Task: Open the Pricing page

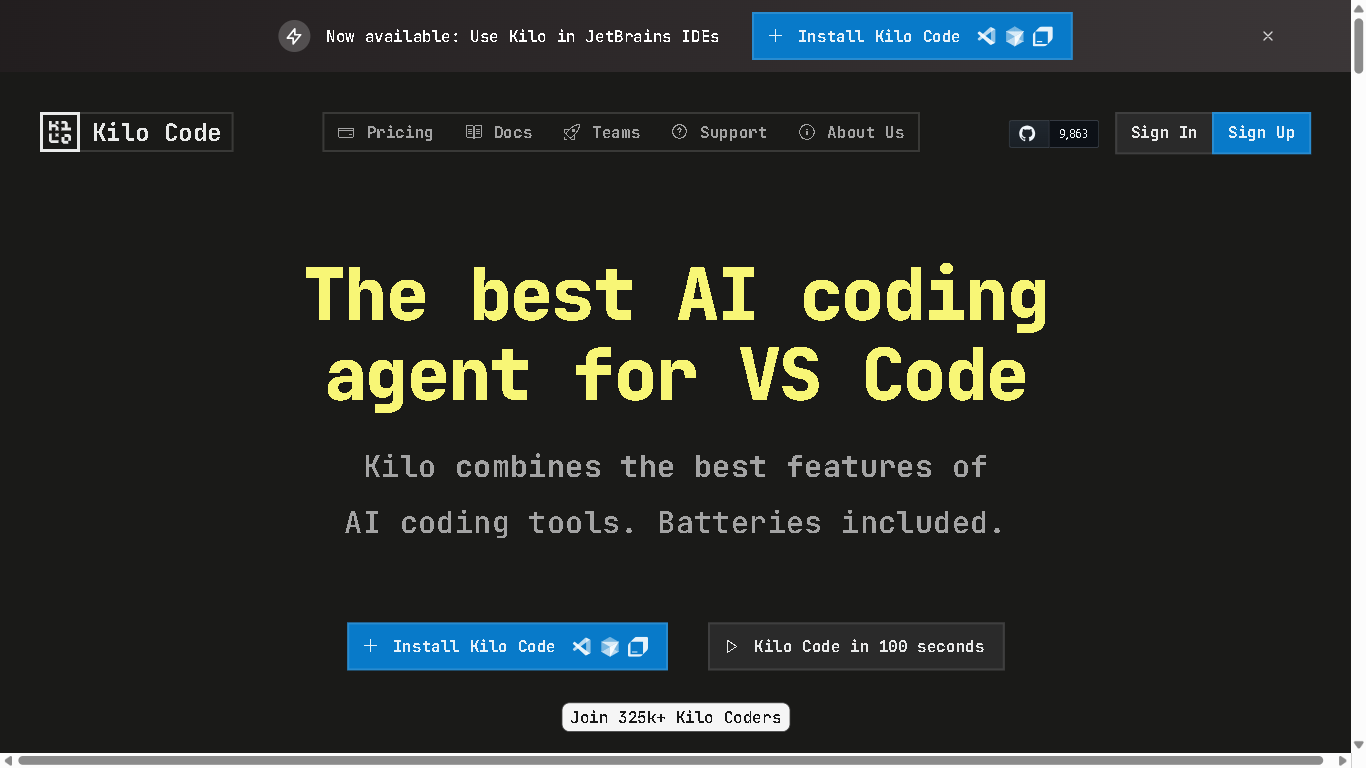Action: click(386, 132)
